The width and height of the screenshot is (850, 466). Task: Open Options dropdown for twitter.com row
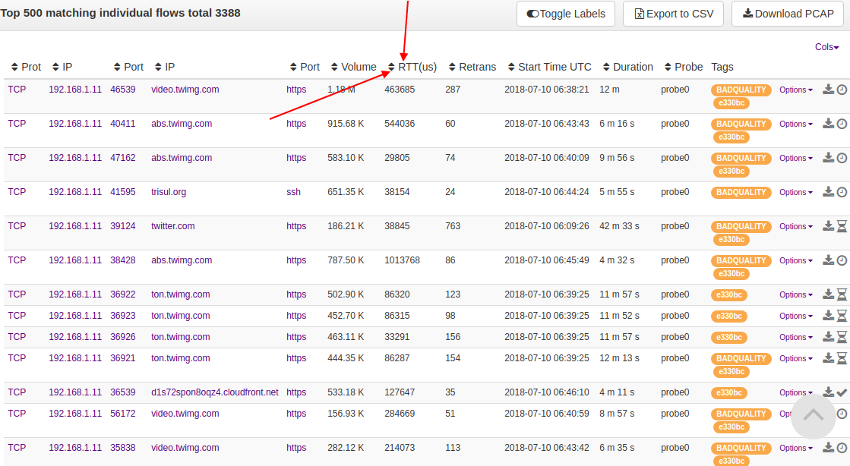(x=795, y=227)
